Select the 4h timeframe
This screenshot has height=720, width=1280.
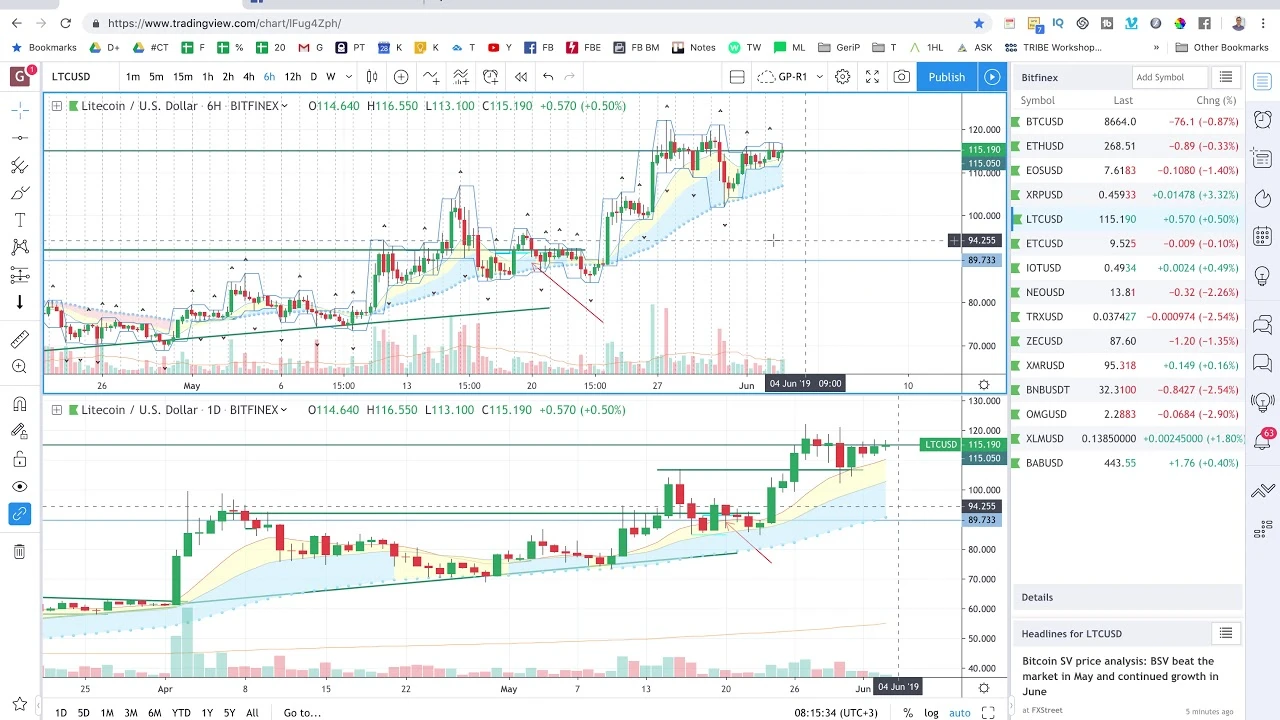[248, 77]
